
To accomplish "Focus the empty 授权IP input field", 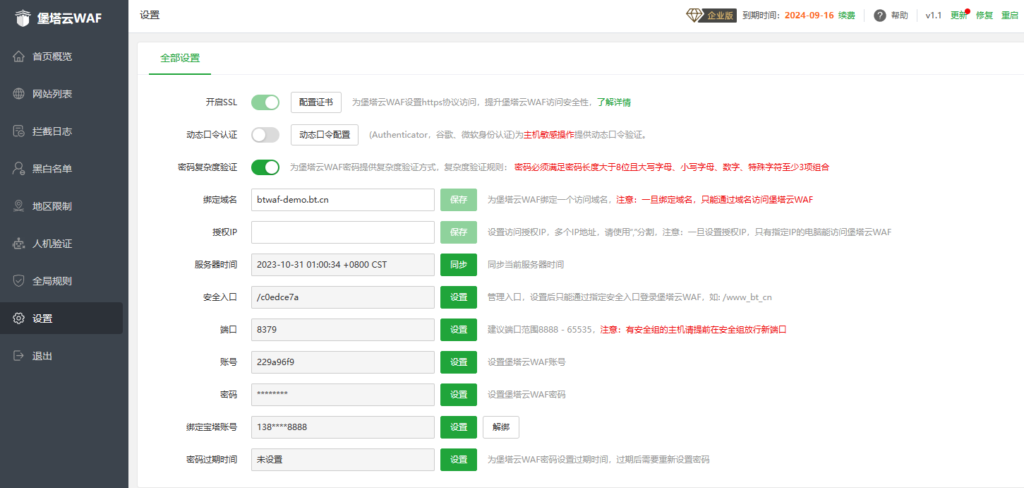I will 343,232.
